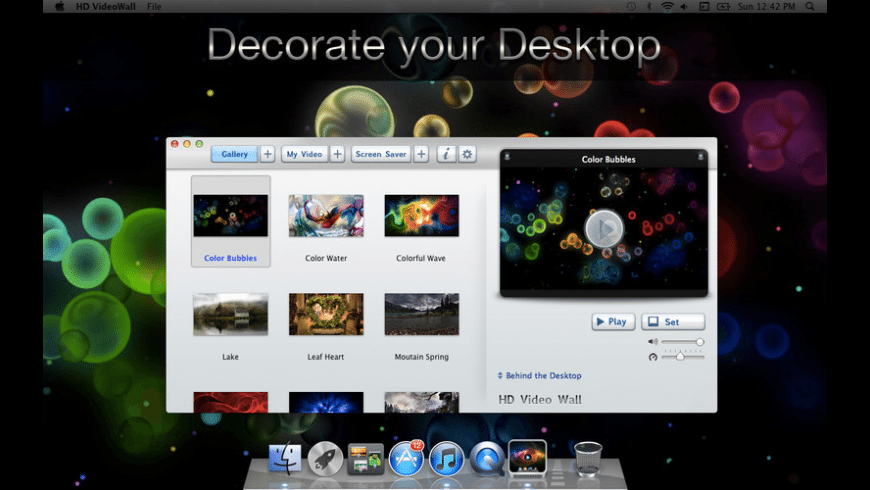Click the Color Bubbles label text
Screen dimensions: 870x490
pos(230,258)
